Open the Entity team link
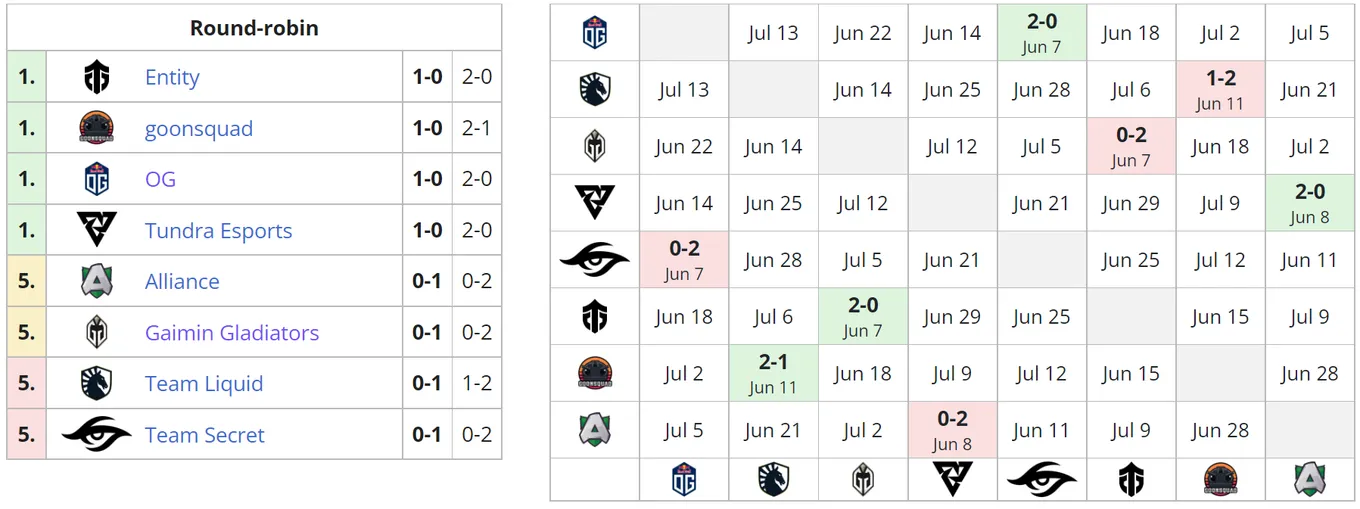The image size is (1360, 509). coord(172,78)
